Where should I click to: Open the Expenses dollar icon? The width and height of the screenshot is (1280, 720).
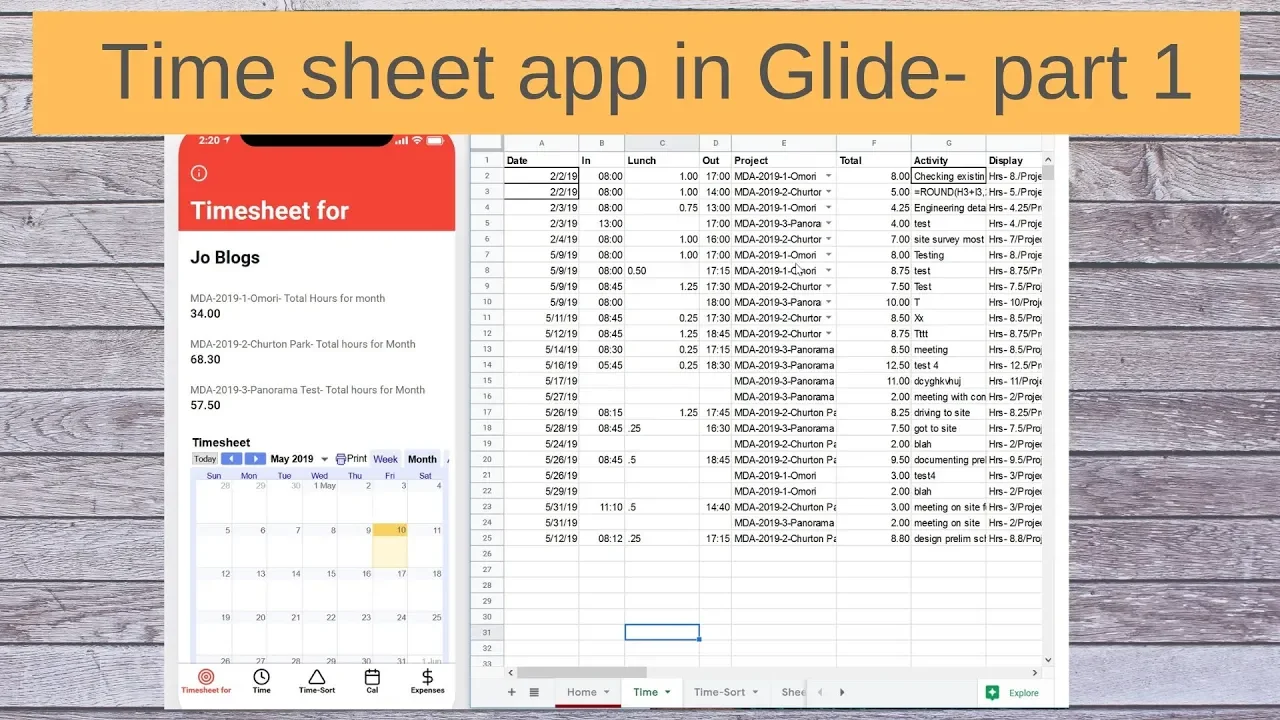pos(427,677)
